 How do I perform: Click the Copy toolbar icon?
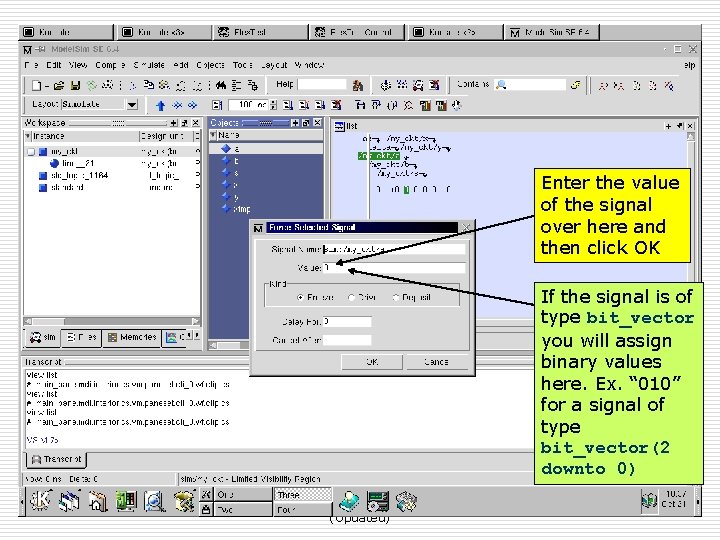[149, 85]
